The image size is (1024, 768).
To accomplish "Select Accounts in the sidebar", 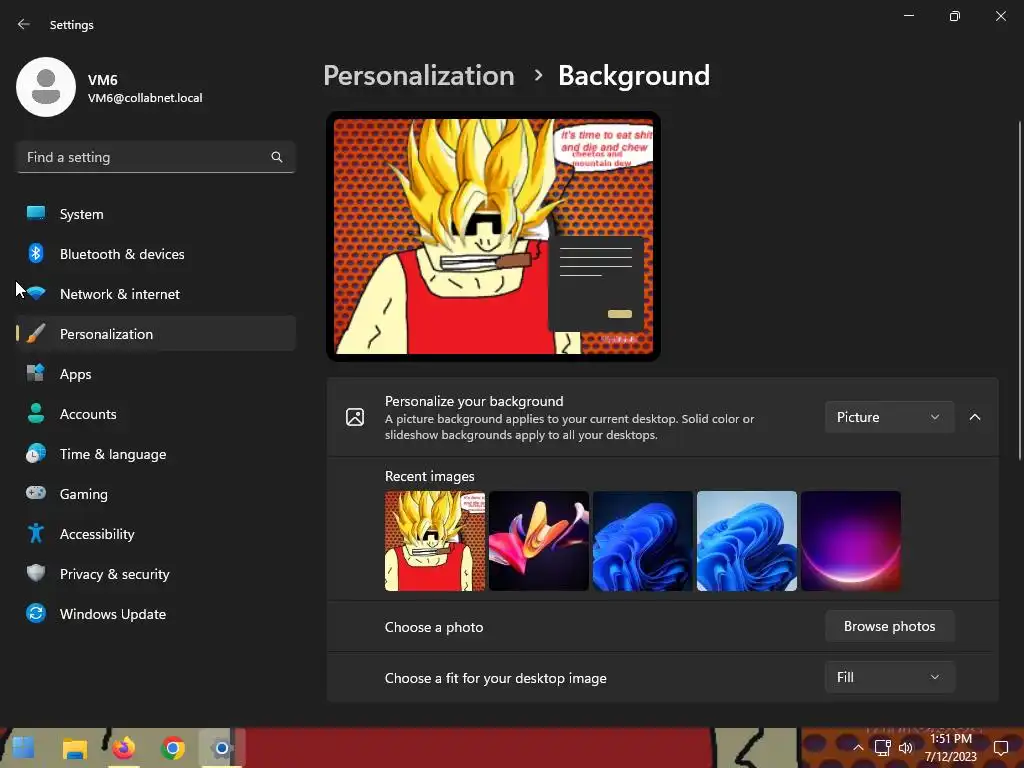I will [x=156, y=413].
